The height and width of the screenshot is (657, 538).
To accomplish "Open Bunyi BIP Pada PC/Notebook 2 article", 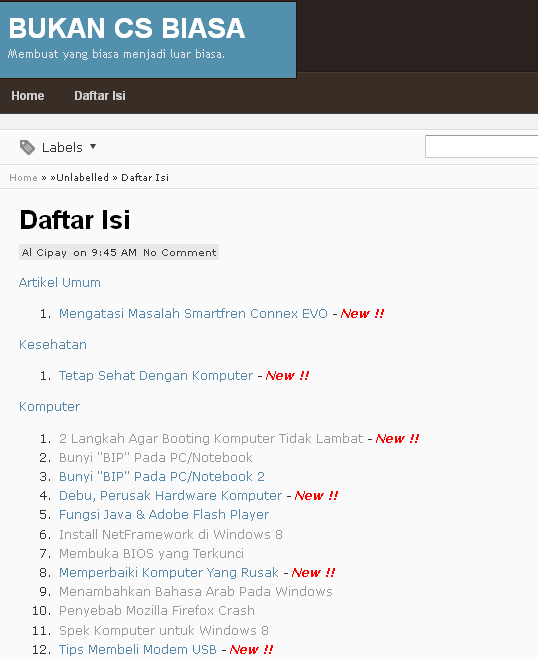I will [x=162, y=476].
